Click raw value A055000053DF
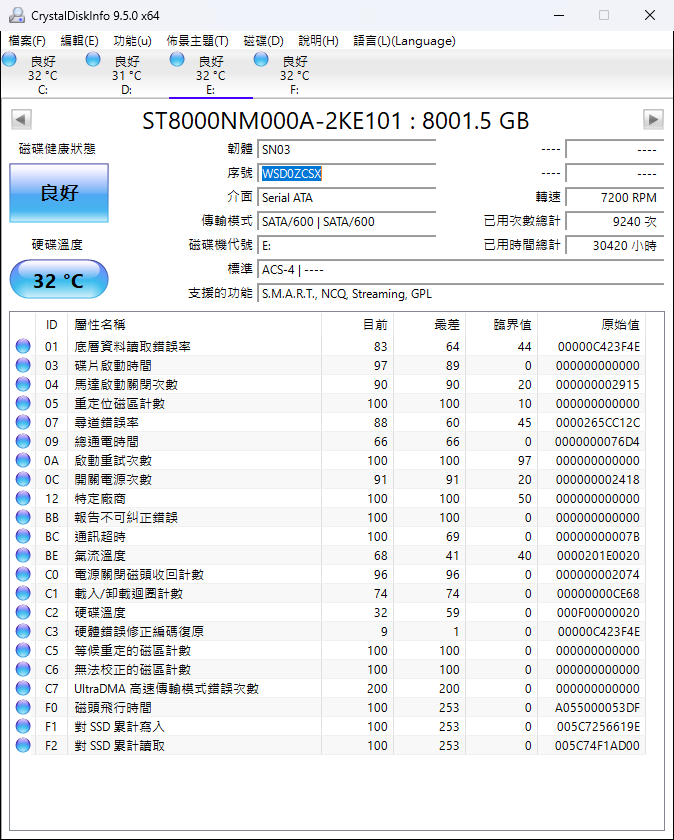The image size is (674, 840). 597,708
